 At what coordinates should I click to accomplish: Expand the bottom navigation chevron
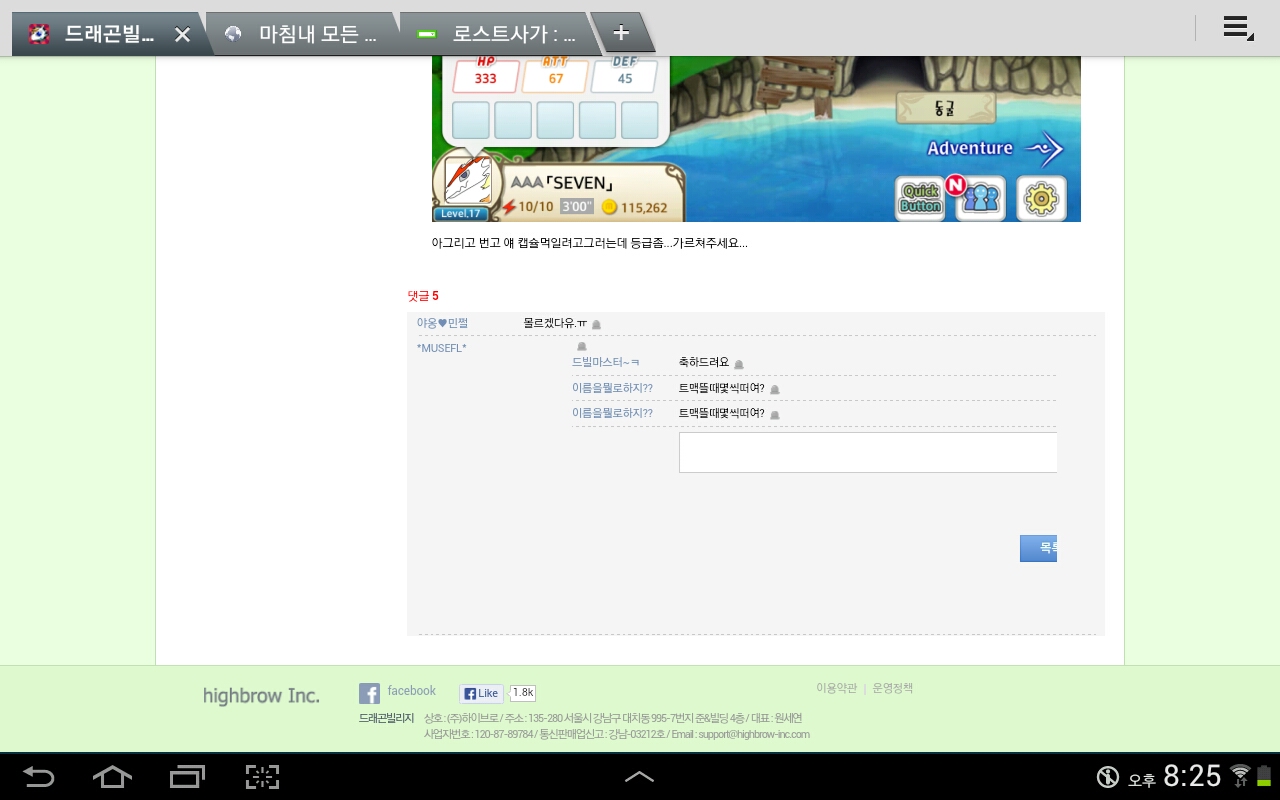tap(639, 776)
